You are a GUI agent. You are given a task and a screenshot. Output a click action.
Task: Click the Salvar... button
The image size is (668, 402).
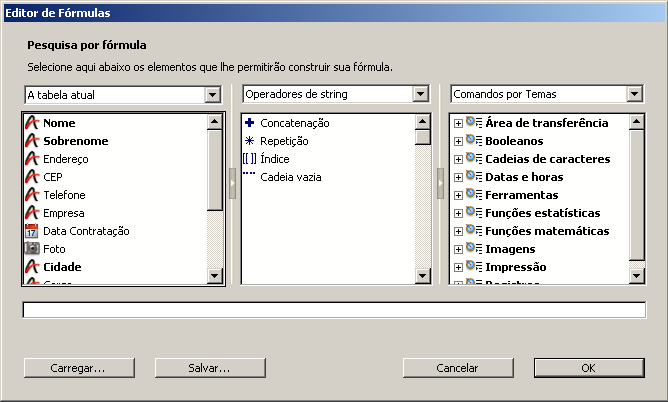(209, 368)
